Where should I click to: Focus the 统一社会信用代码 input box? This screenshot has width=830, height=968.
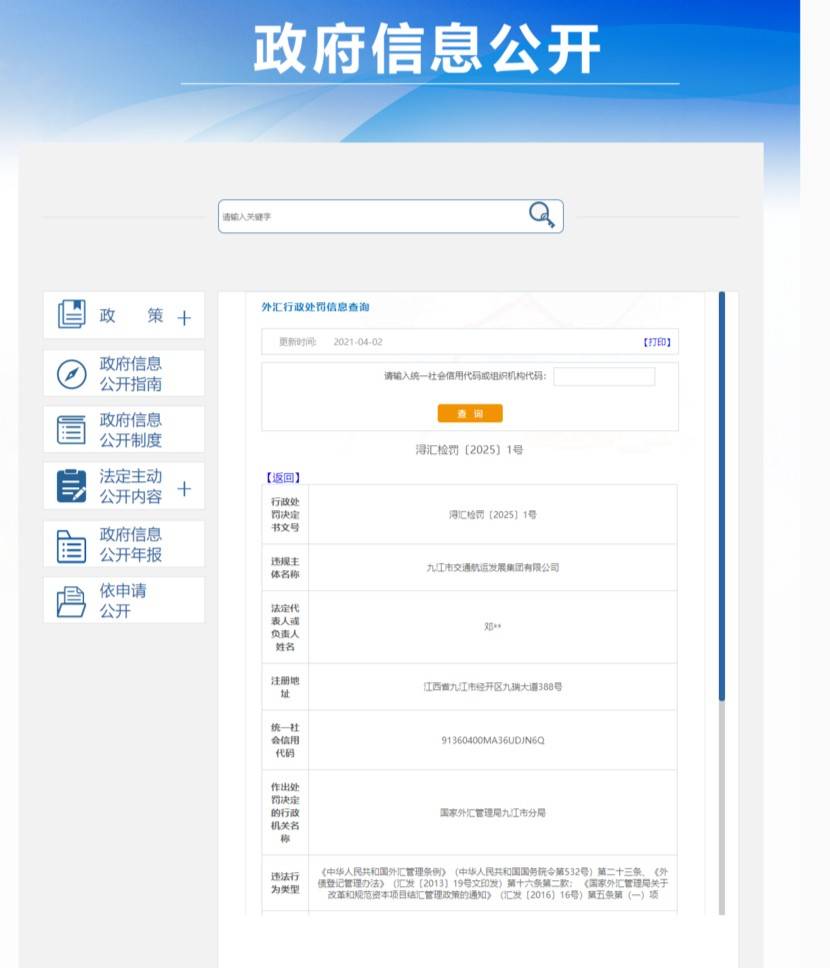coord(604,376)
